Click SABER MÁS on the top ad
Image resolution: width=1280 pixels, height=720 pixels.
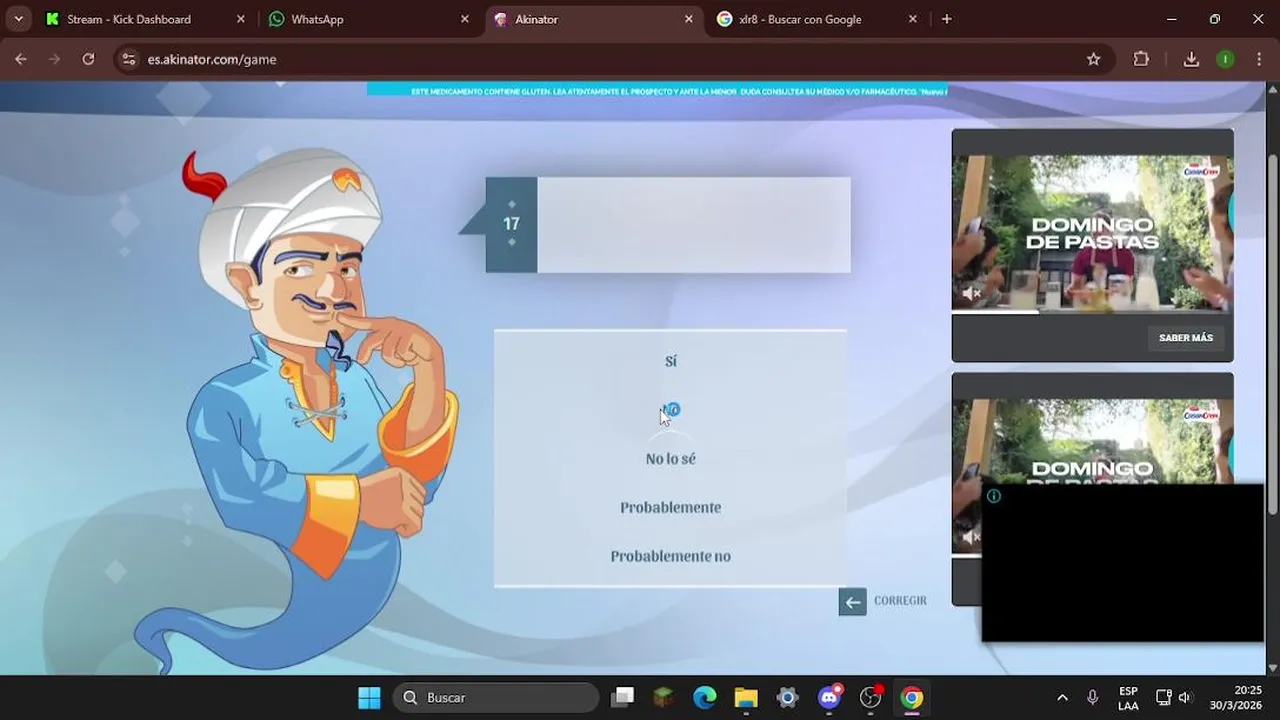point(1185,338)
